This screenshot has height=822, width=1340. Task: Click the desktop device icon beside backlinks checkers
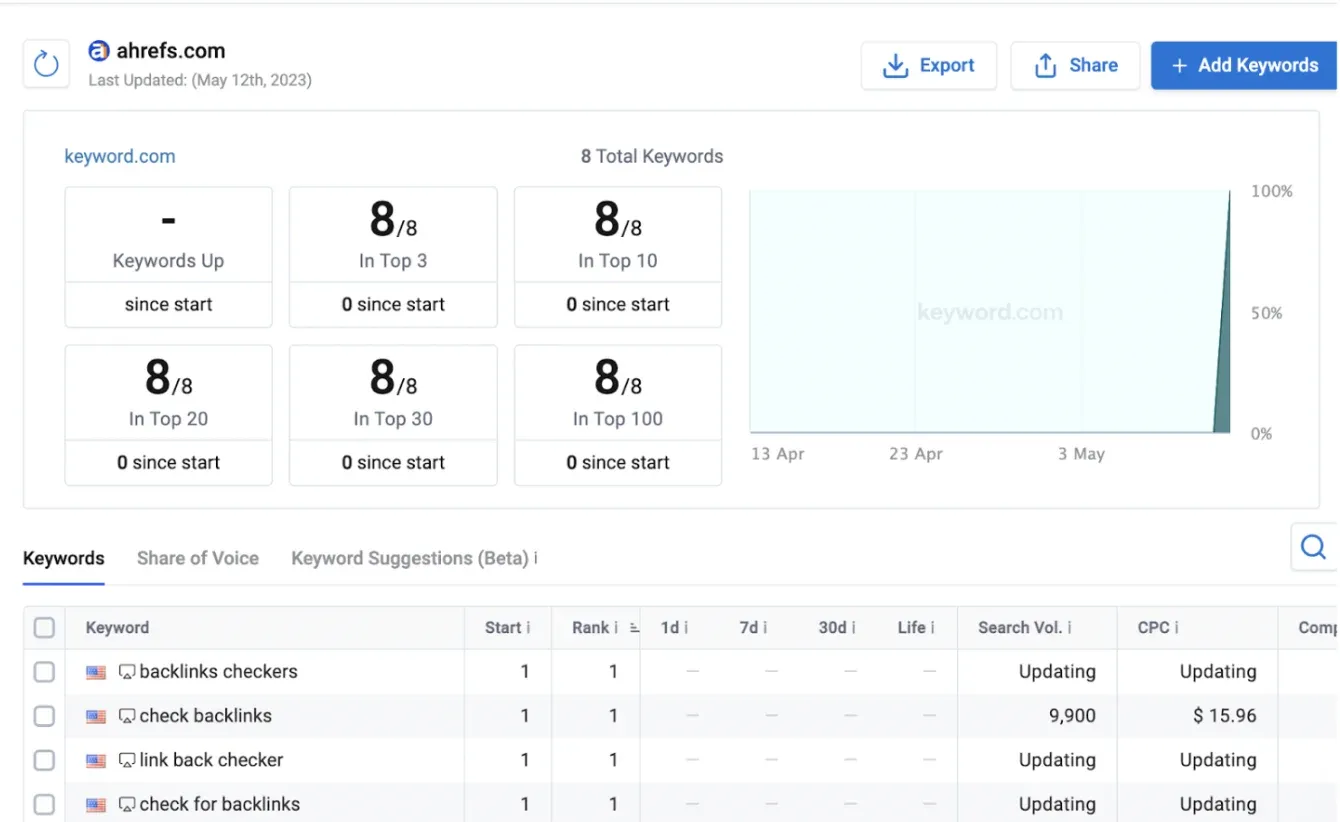[127, 671]
